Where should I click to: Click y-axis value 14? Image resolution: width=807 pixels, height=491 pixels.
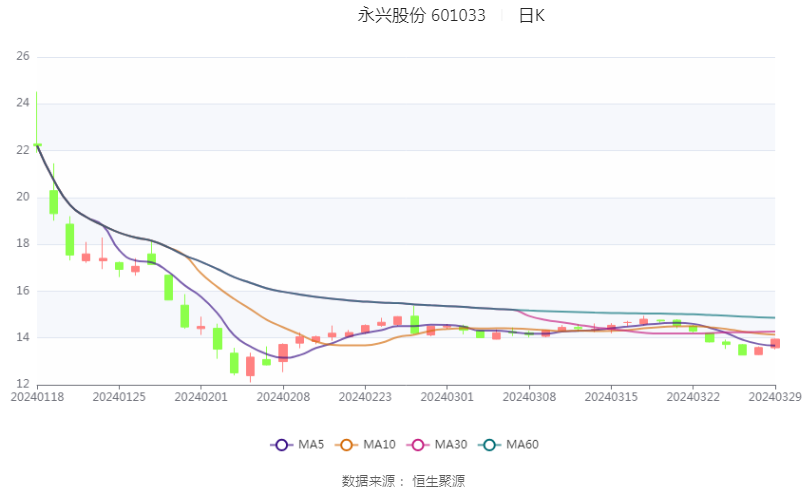click(x=23, y=338)
